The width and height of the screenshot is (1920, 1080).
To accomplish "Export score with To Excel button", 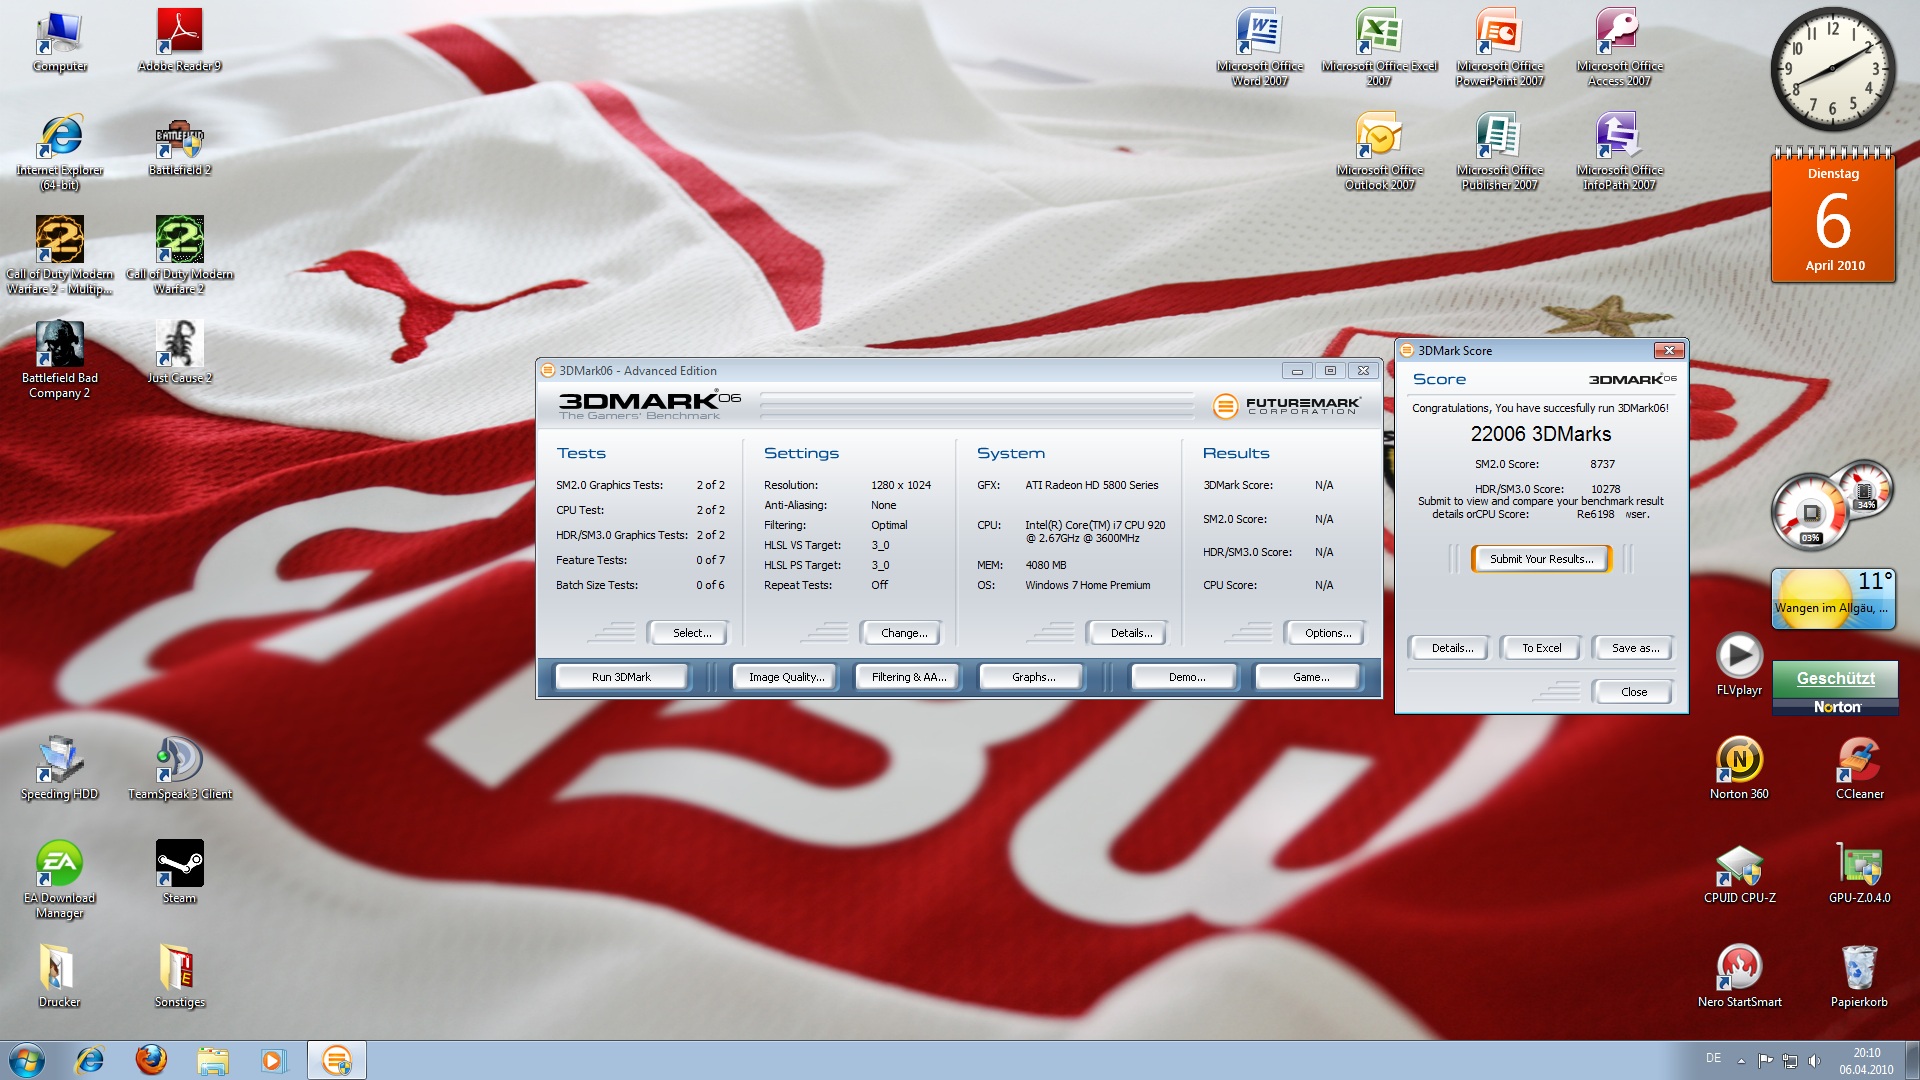I will pos(1541,648).
